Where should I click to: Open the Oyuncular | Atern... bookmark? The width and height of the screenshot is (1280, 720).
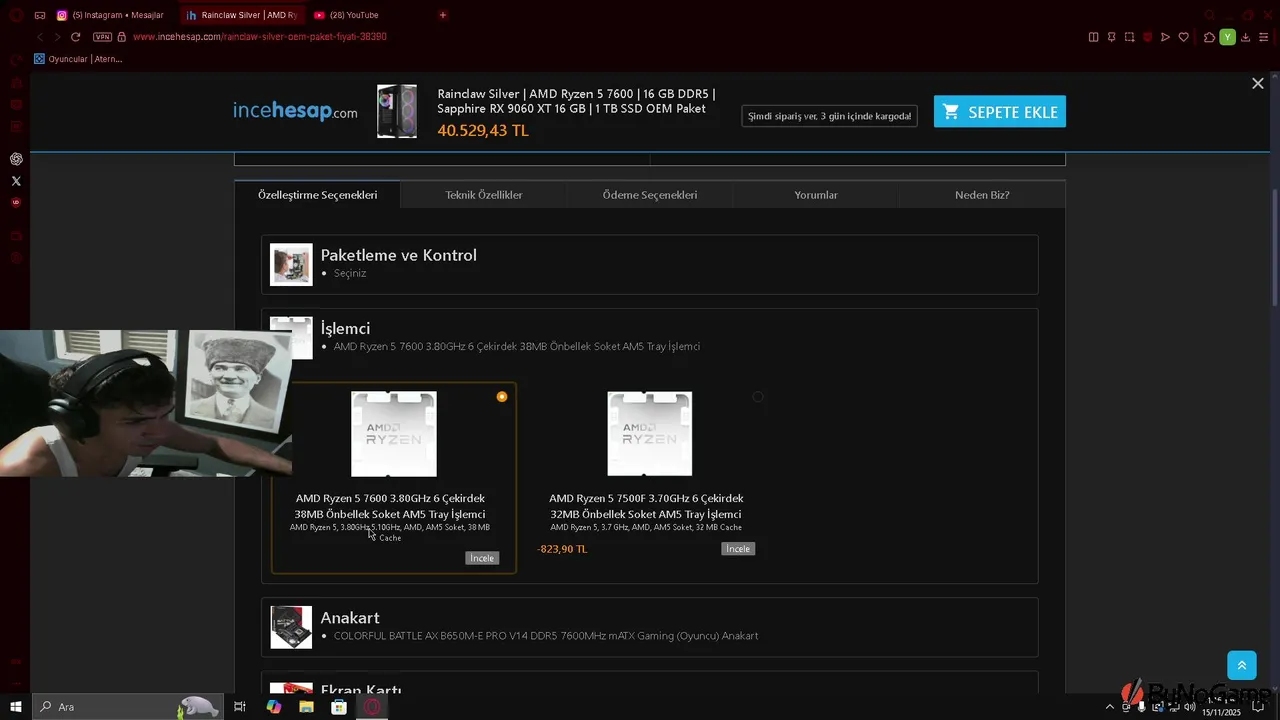tap(78, 59)
